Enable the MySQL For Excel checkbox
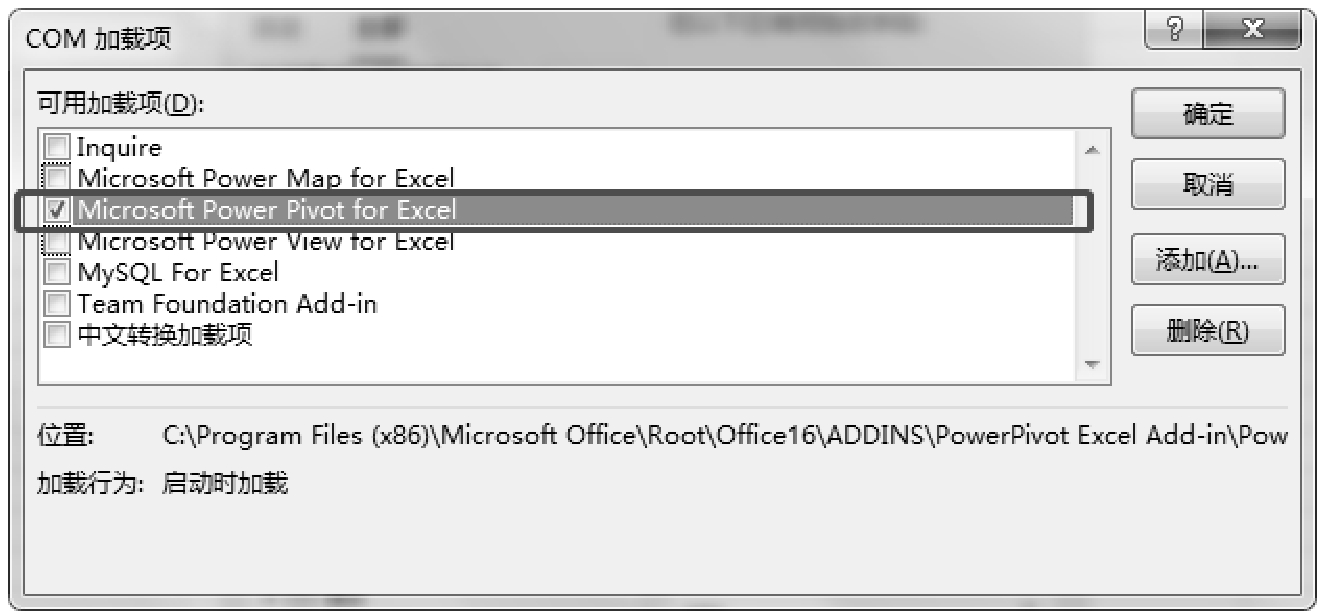Viewport: 1321px width, 615px height. [x=59, y=272]
